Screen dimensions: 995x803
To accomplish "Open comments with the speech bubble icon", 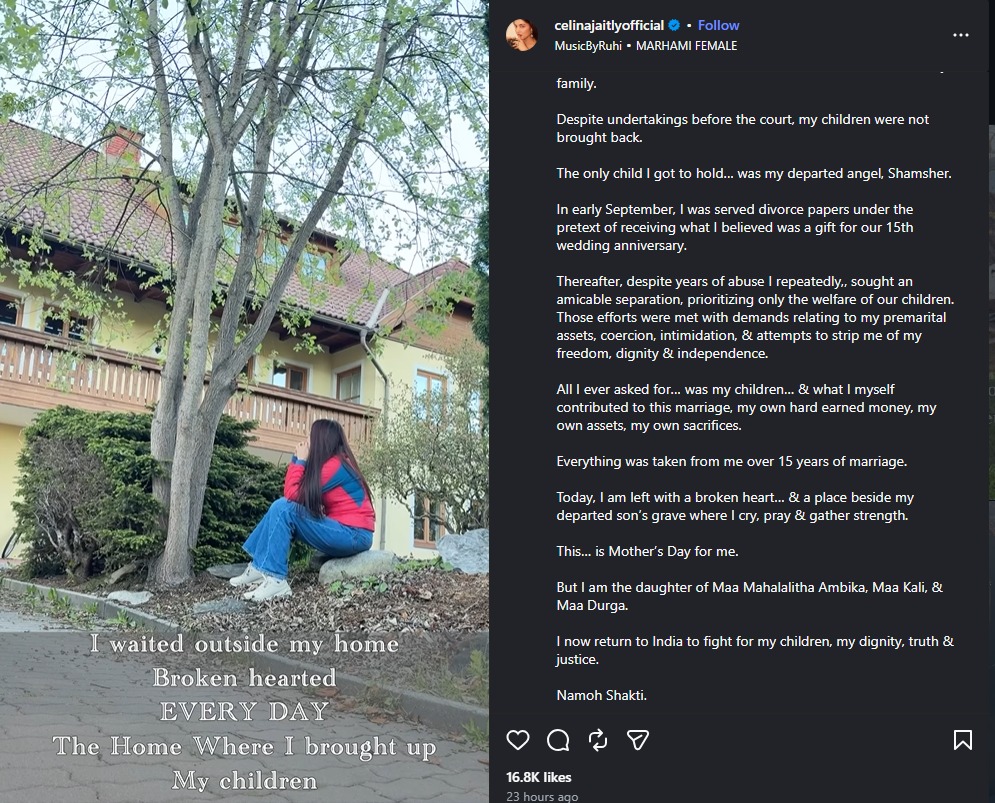I will click(558, 740).
